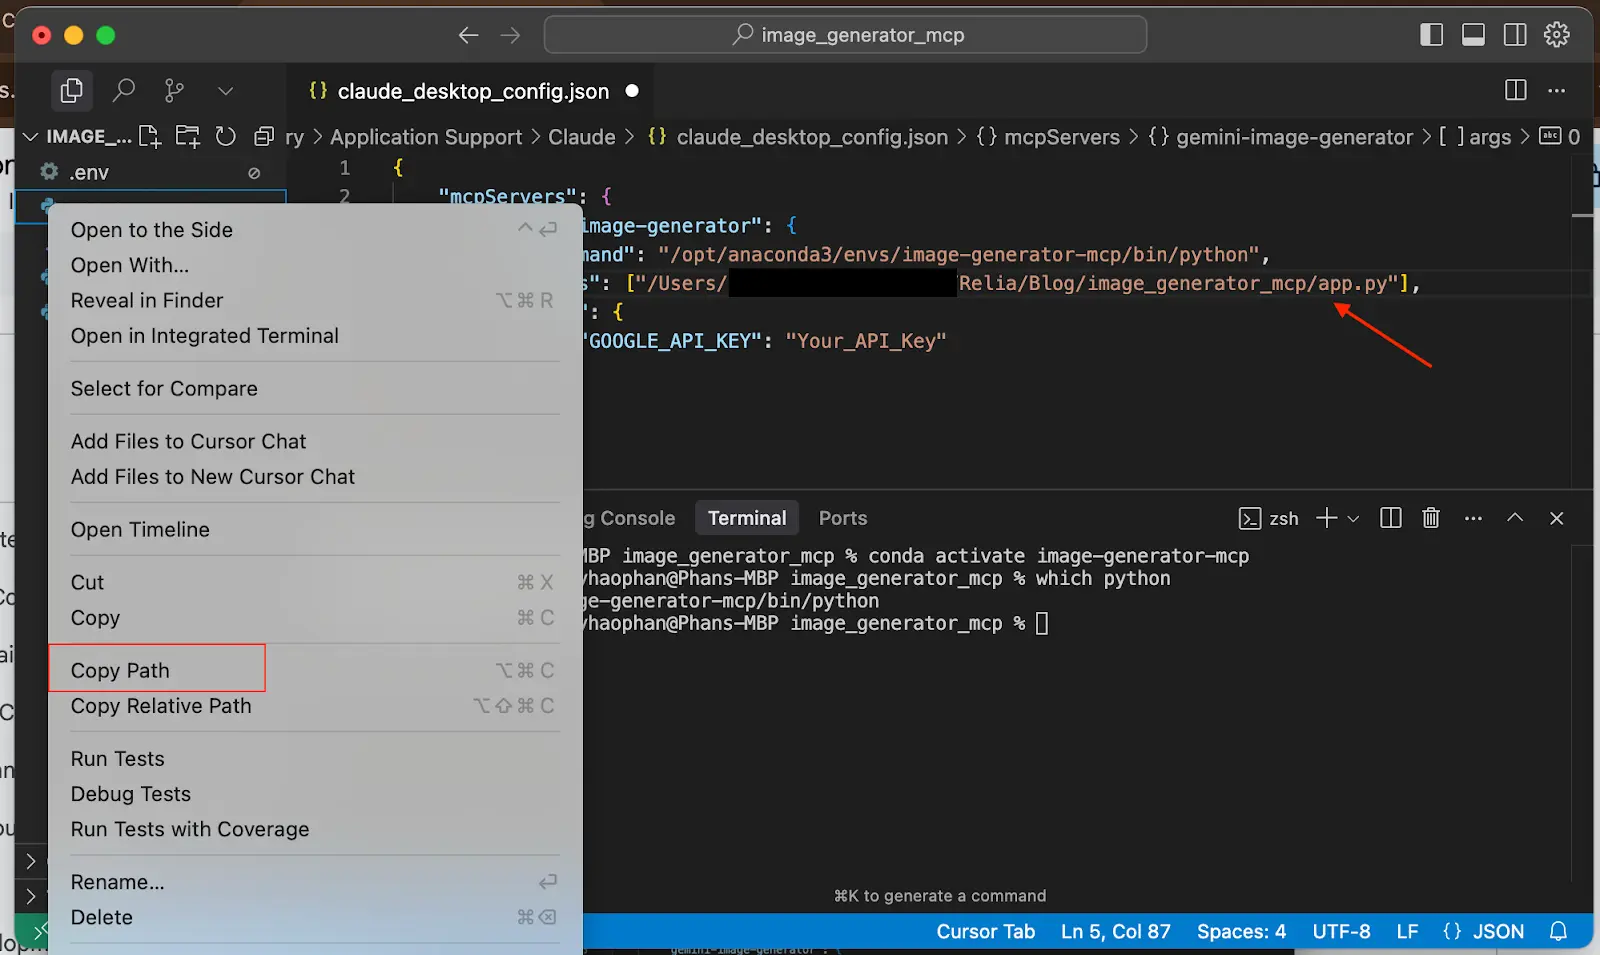Collapse all folders in explorer
The image size is (1600, 955).
tap(264, 137)
